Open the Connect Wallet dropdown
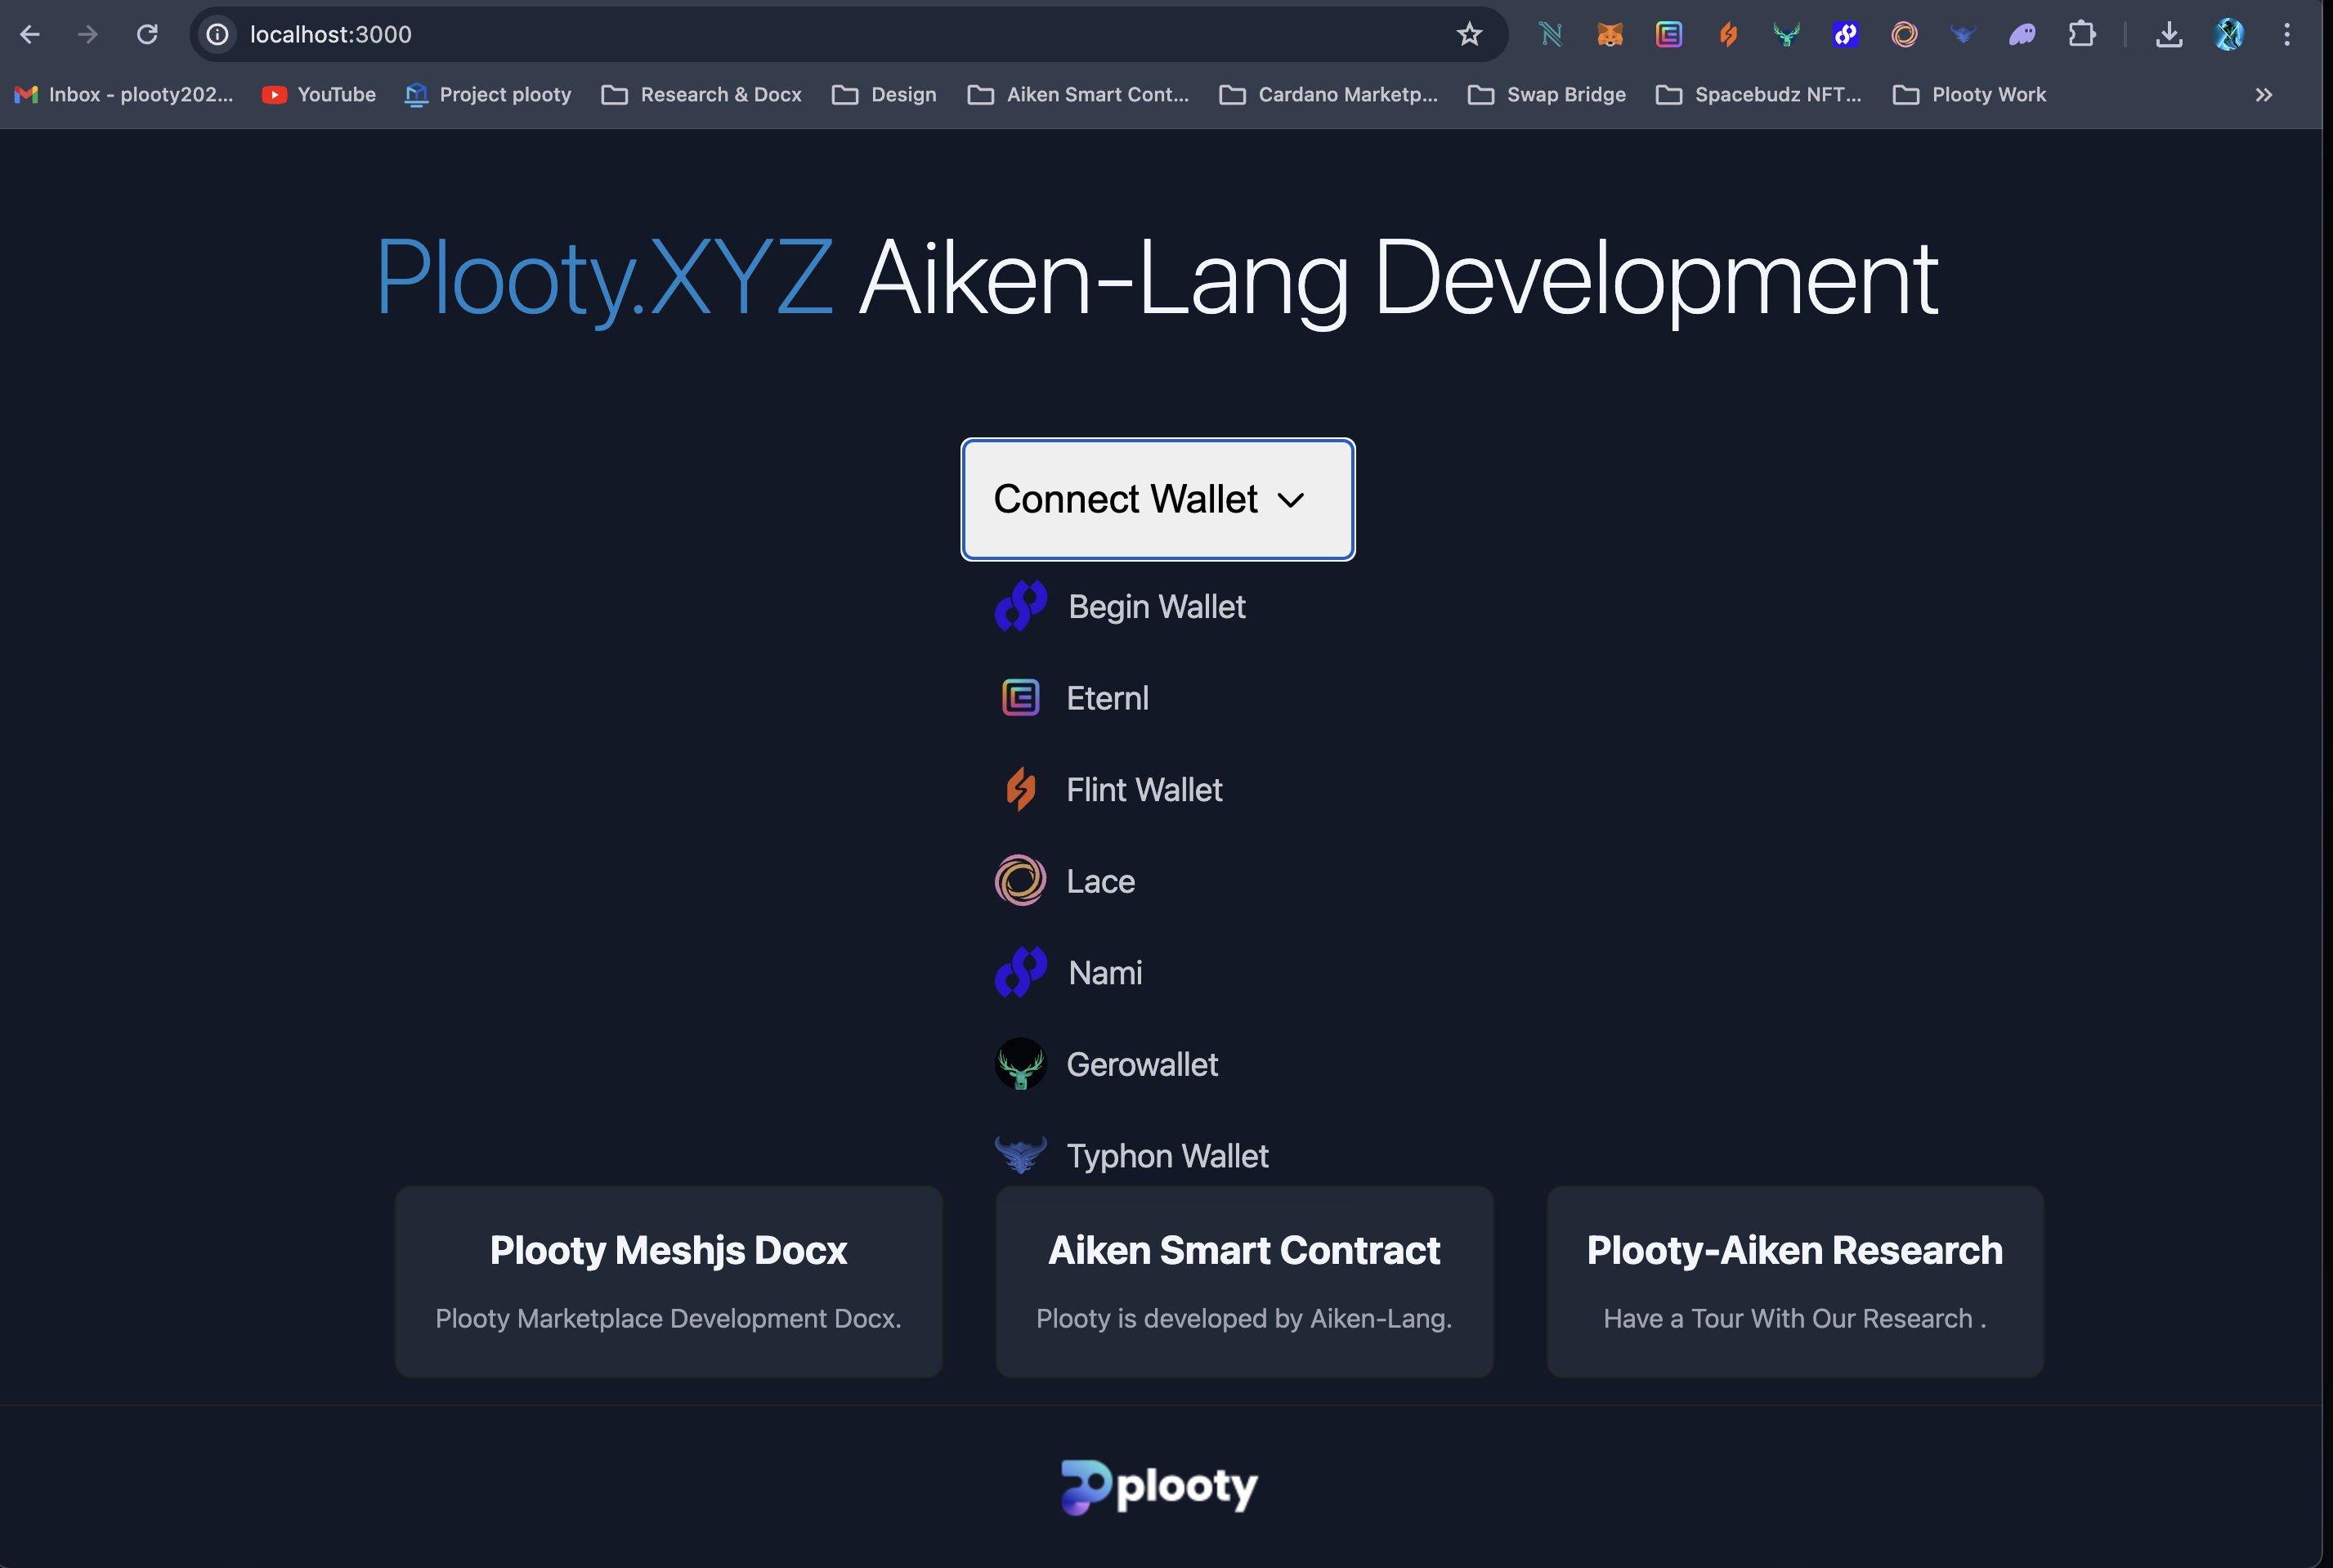Viewport: 2333px width, 1568px height. 1158,499
